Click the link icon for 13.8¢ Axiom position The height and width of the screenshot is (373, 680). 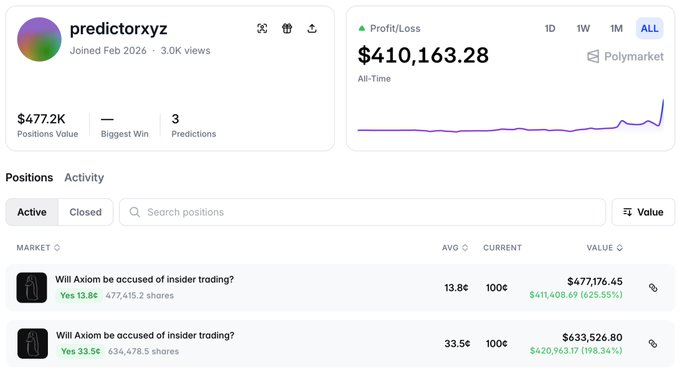pos(653,288)
